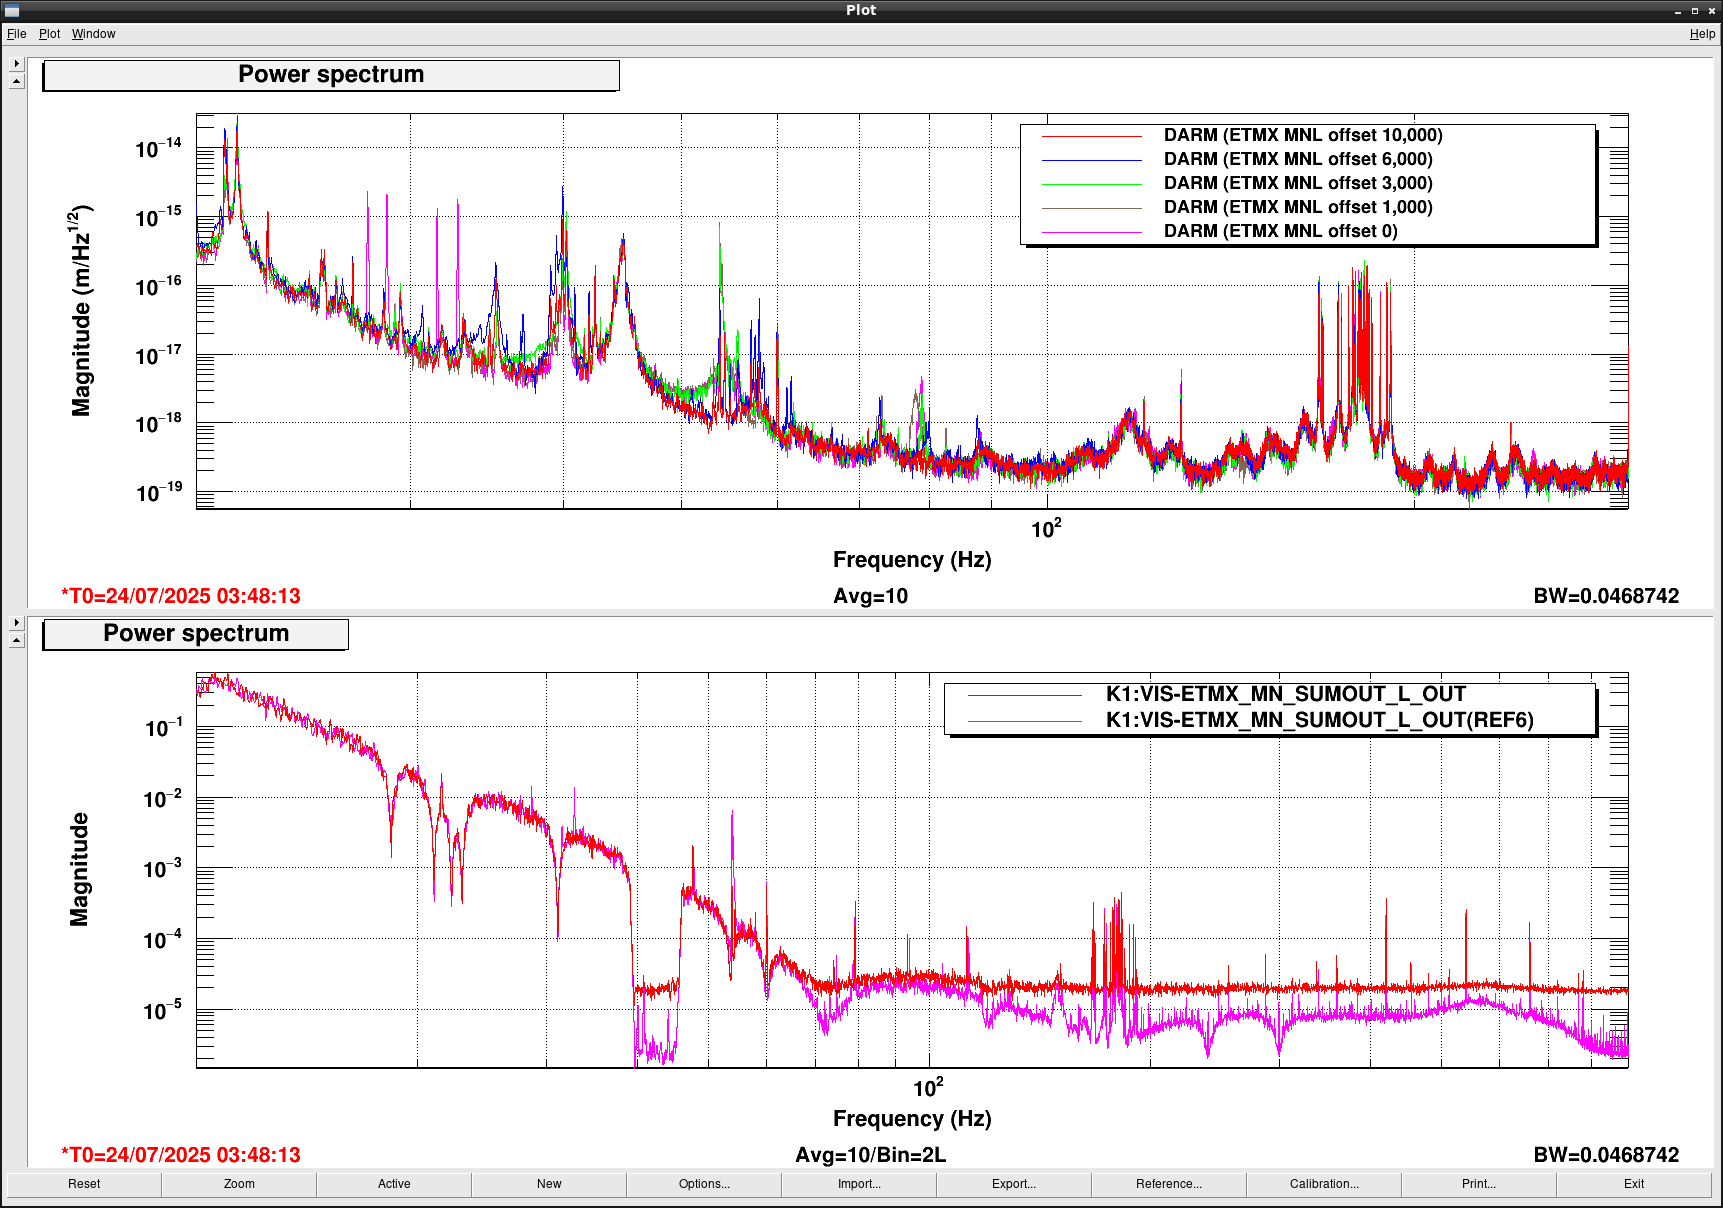Click the green line swatch for offset 3,000
The image size is (1723, 1208).
(x=1091, y=184)
